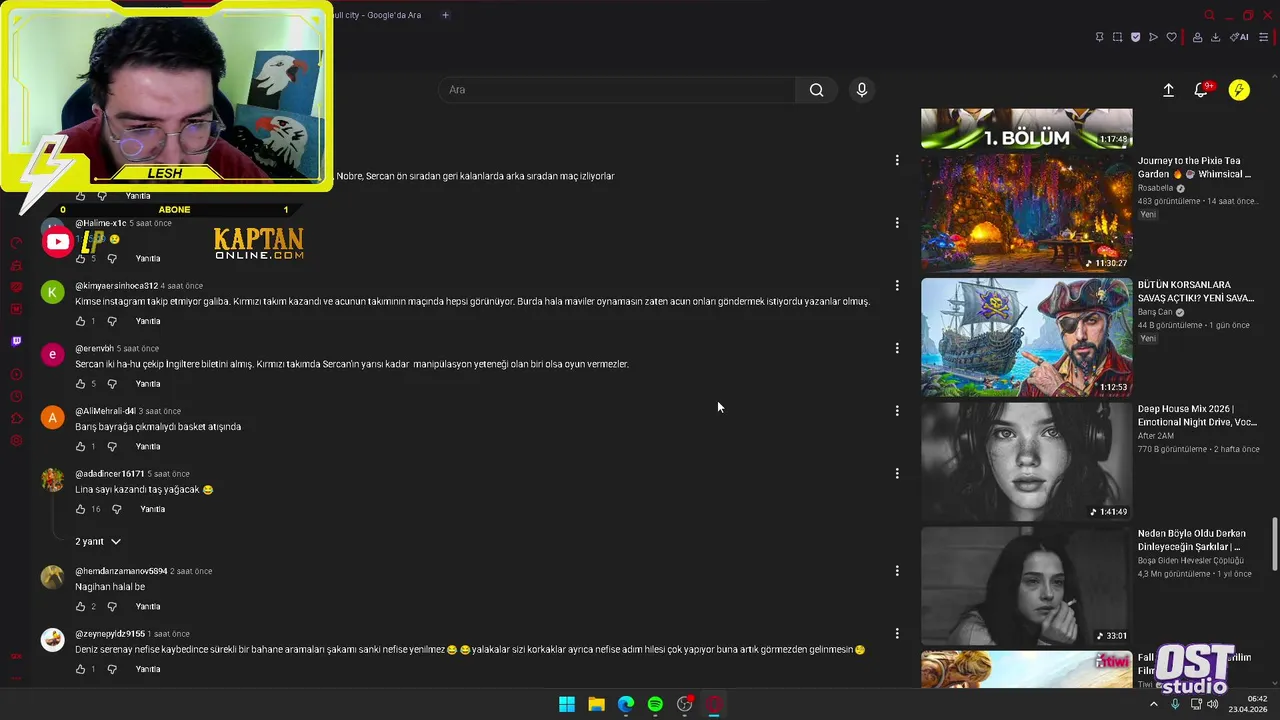
Task: Reply to @hemdanzamanov5894 with Yanıtla
Action: point(148,606)
